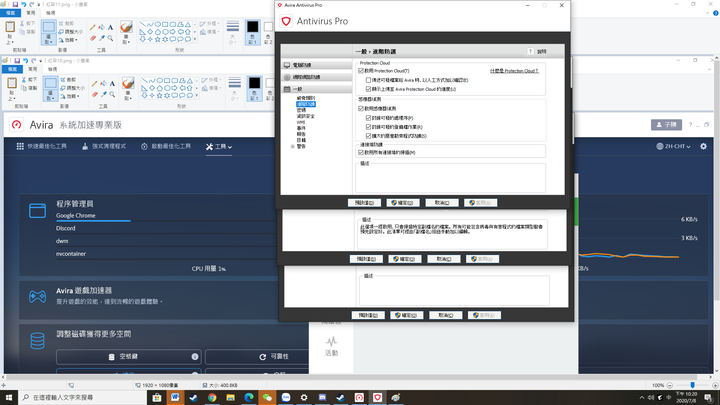The width and height of the screenshot is (720, 405).
Task: Select the Eraser tool in 紅傘11.png Paint ribbon
Action: 93,38
